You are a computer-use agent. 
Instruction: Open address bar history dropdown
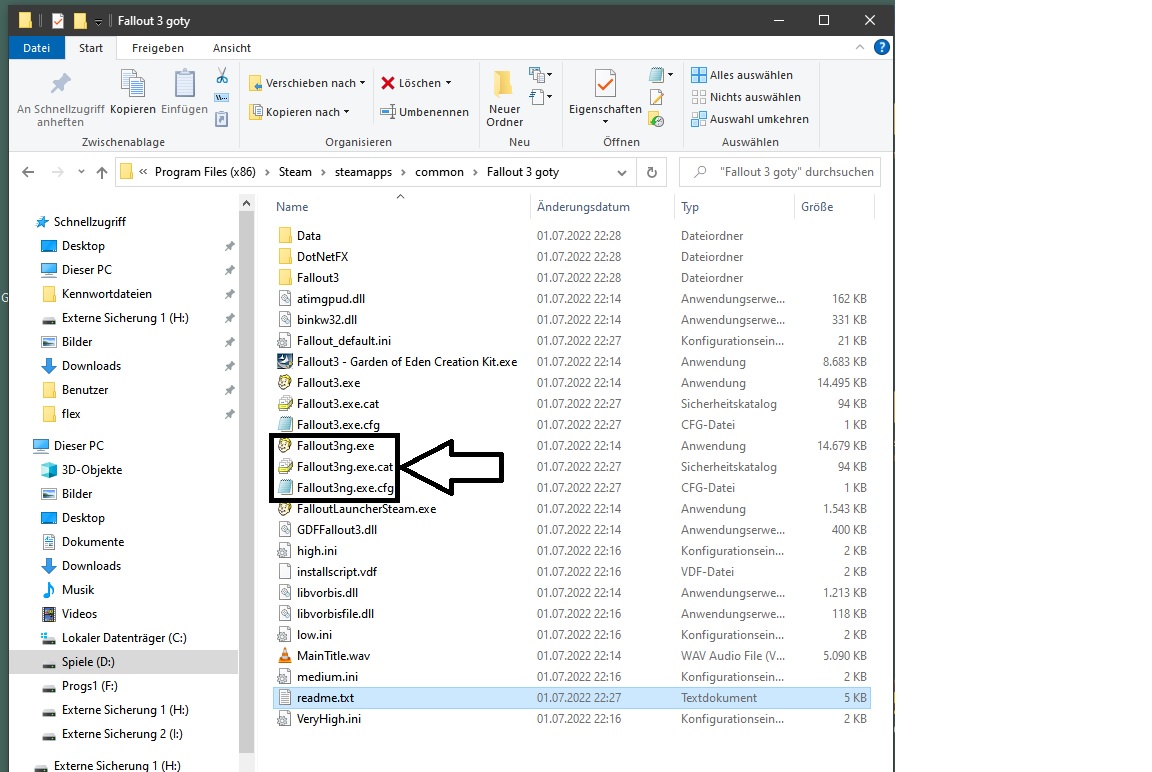621,172
